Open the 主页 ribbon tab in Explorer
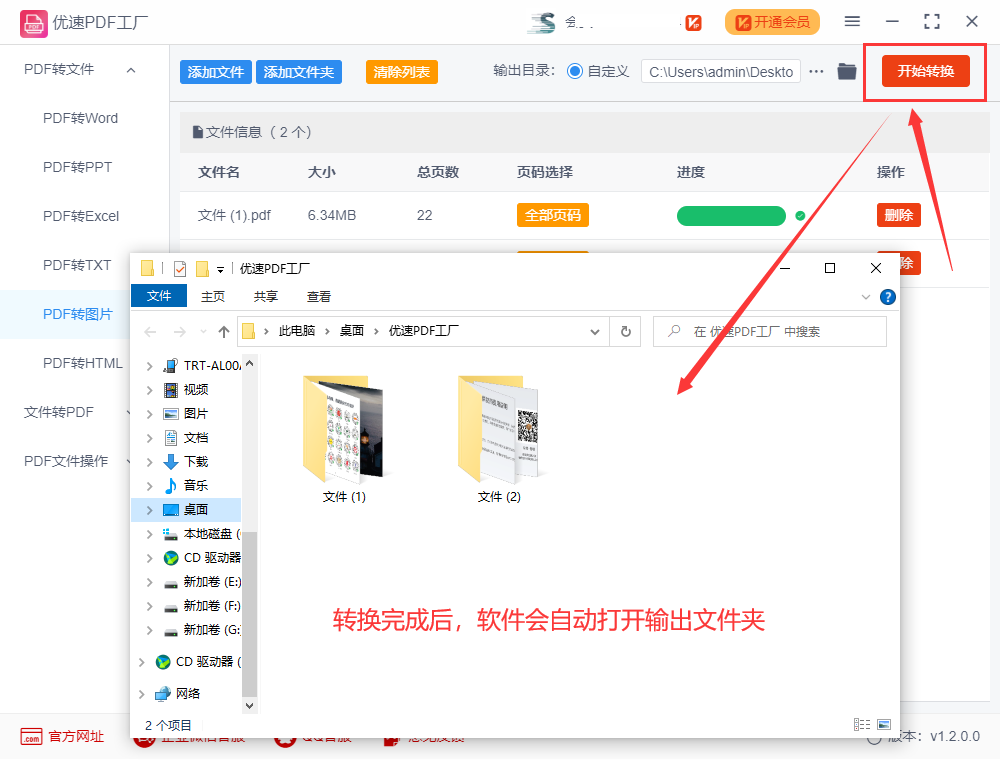Image resolution: width=1000 pixels, height=760 pixels. click(213, 296)
